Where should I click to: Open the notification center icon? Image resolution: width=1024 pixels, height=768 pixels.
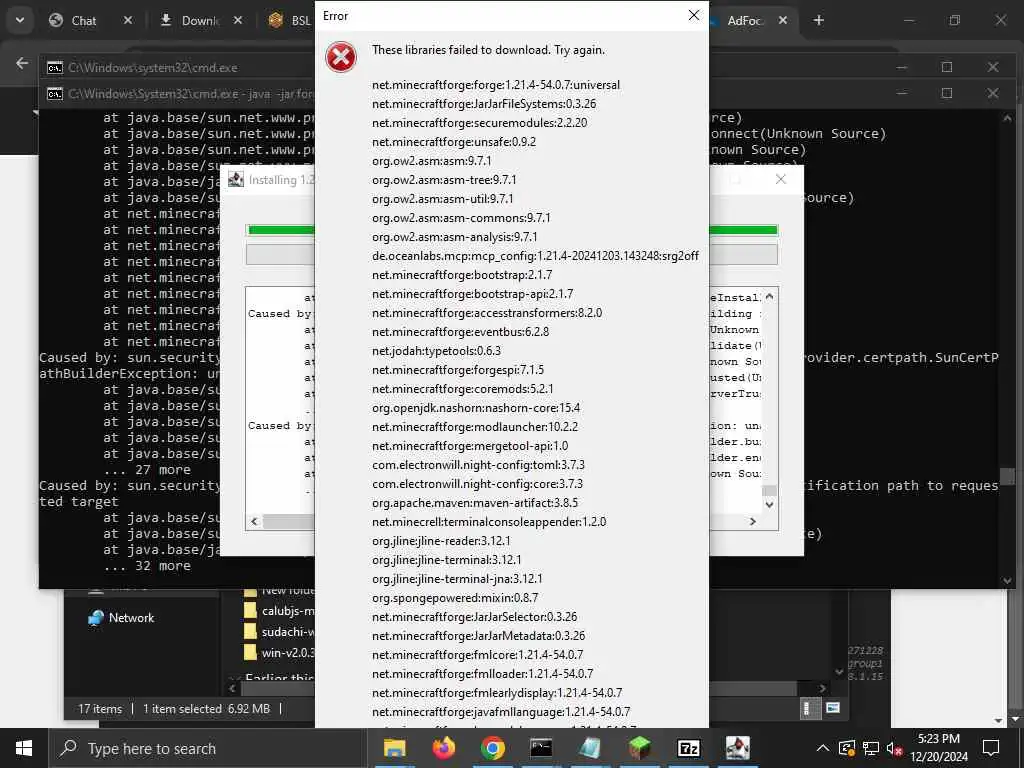coord(991,748)
